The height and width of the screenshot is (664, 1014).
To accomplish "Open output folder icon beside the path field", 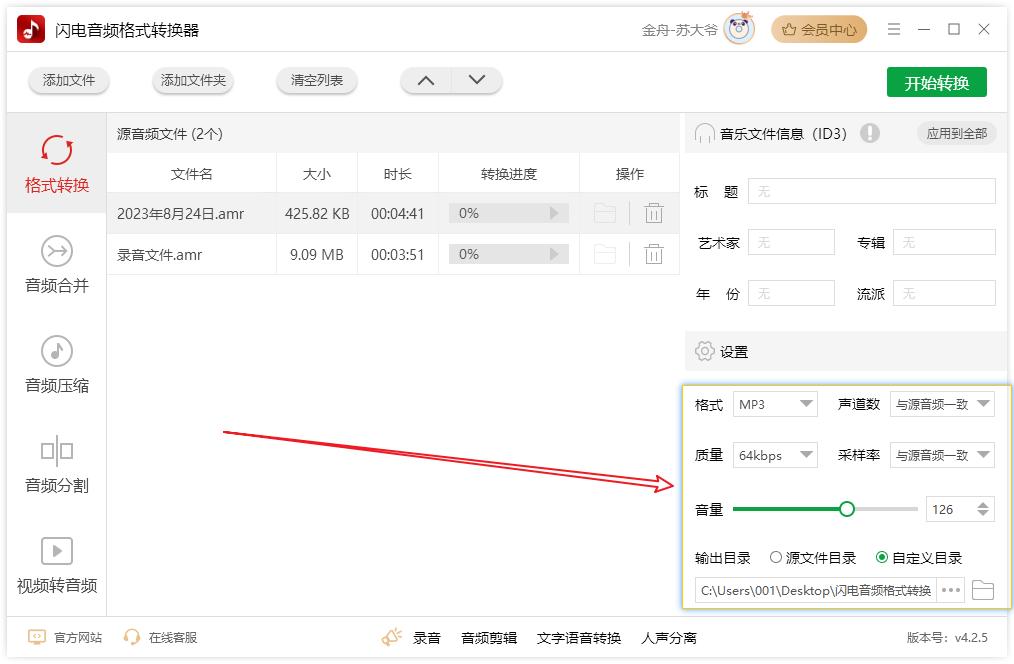I will tap(983, 590).
